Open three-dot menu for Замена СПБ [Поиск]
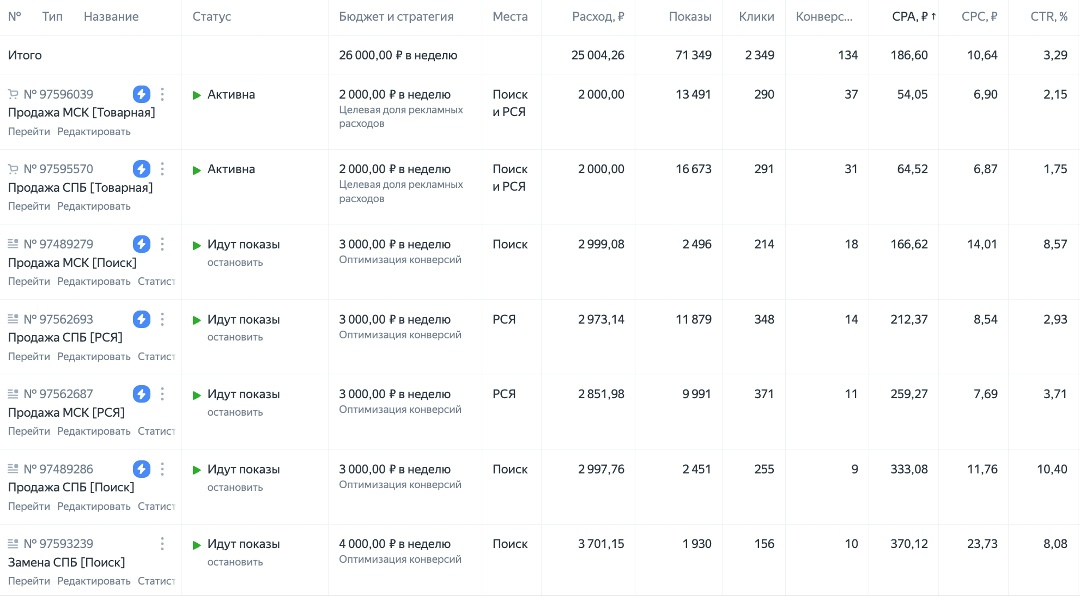 point(163,544)
